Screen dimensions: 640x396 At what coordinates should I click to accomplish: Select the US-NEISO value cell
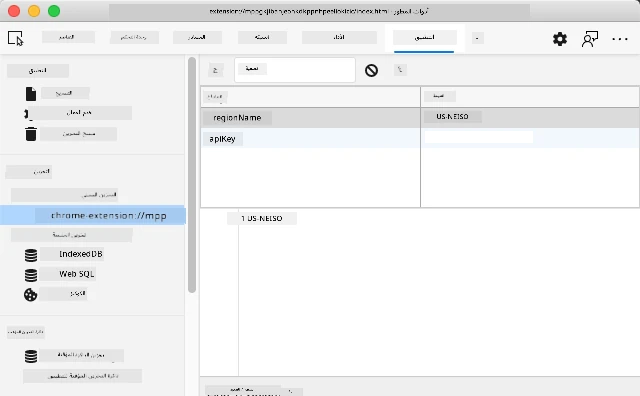tap(530, 118)
